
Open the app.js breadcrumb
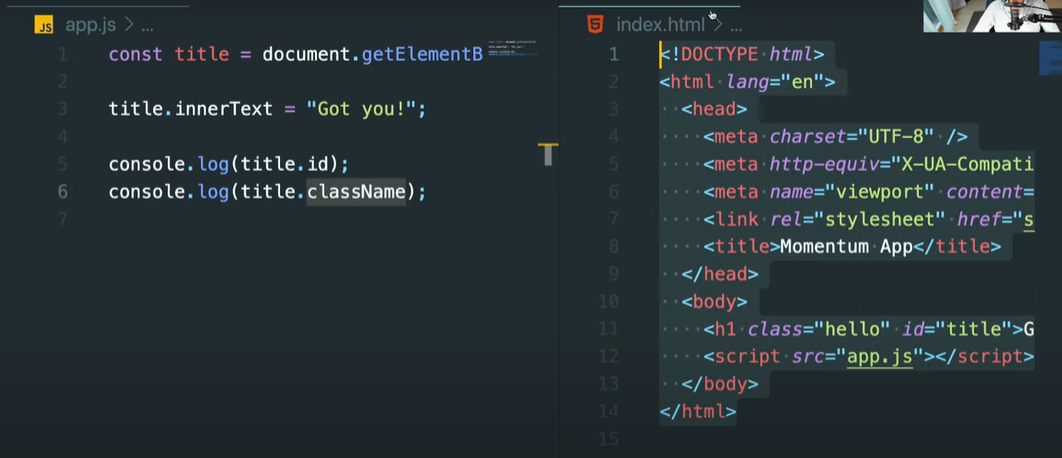91,26
